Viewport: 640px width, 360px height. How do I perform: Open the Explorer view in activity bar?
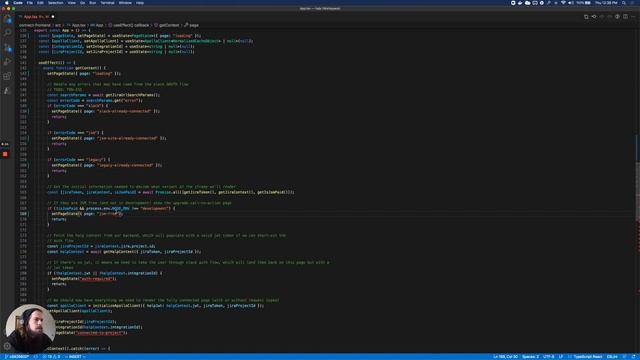7,19
